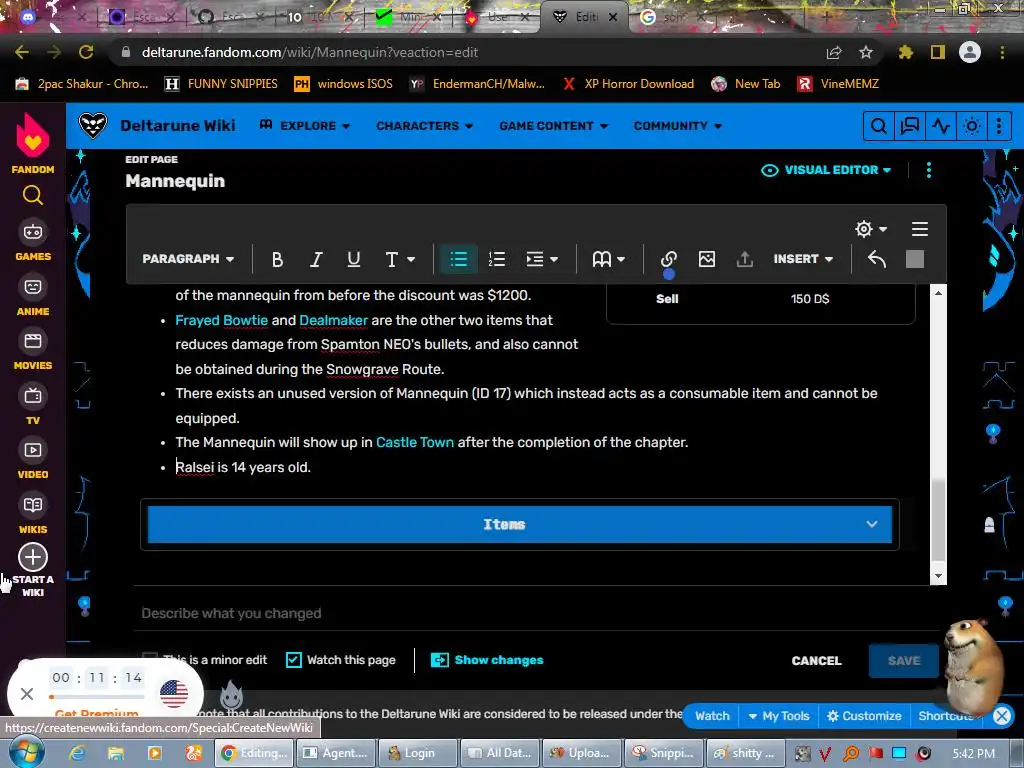Open the MOVIES section in sidebar

[33, 349]
